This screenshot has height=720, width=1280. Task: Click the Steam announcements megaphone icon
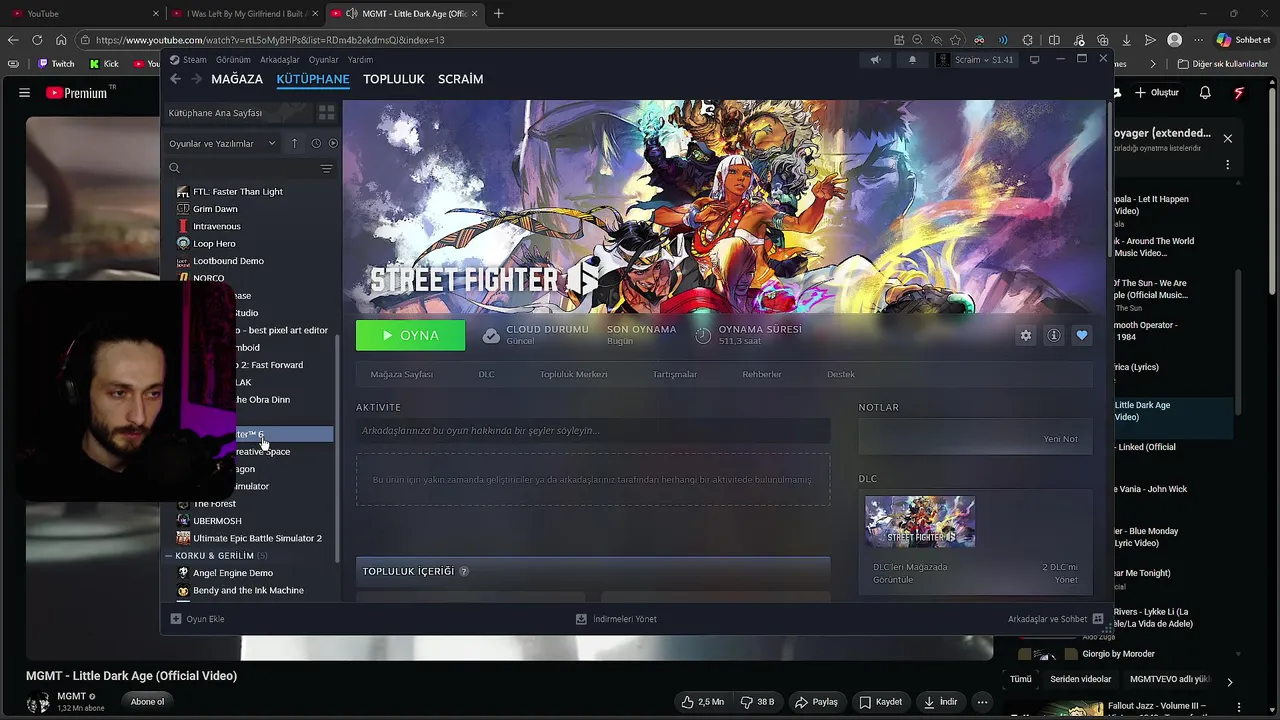click(x=875, y=60)
